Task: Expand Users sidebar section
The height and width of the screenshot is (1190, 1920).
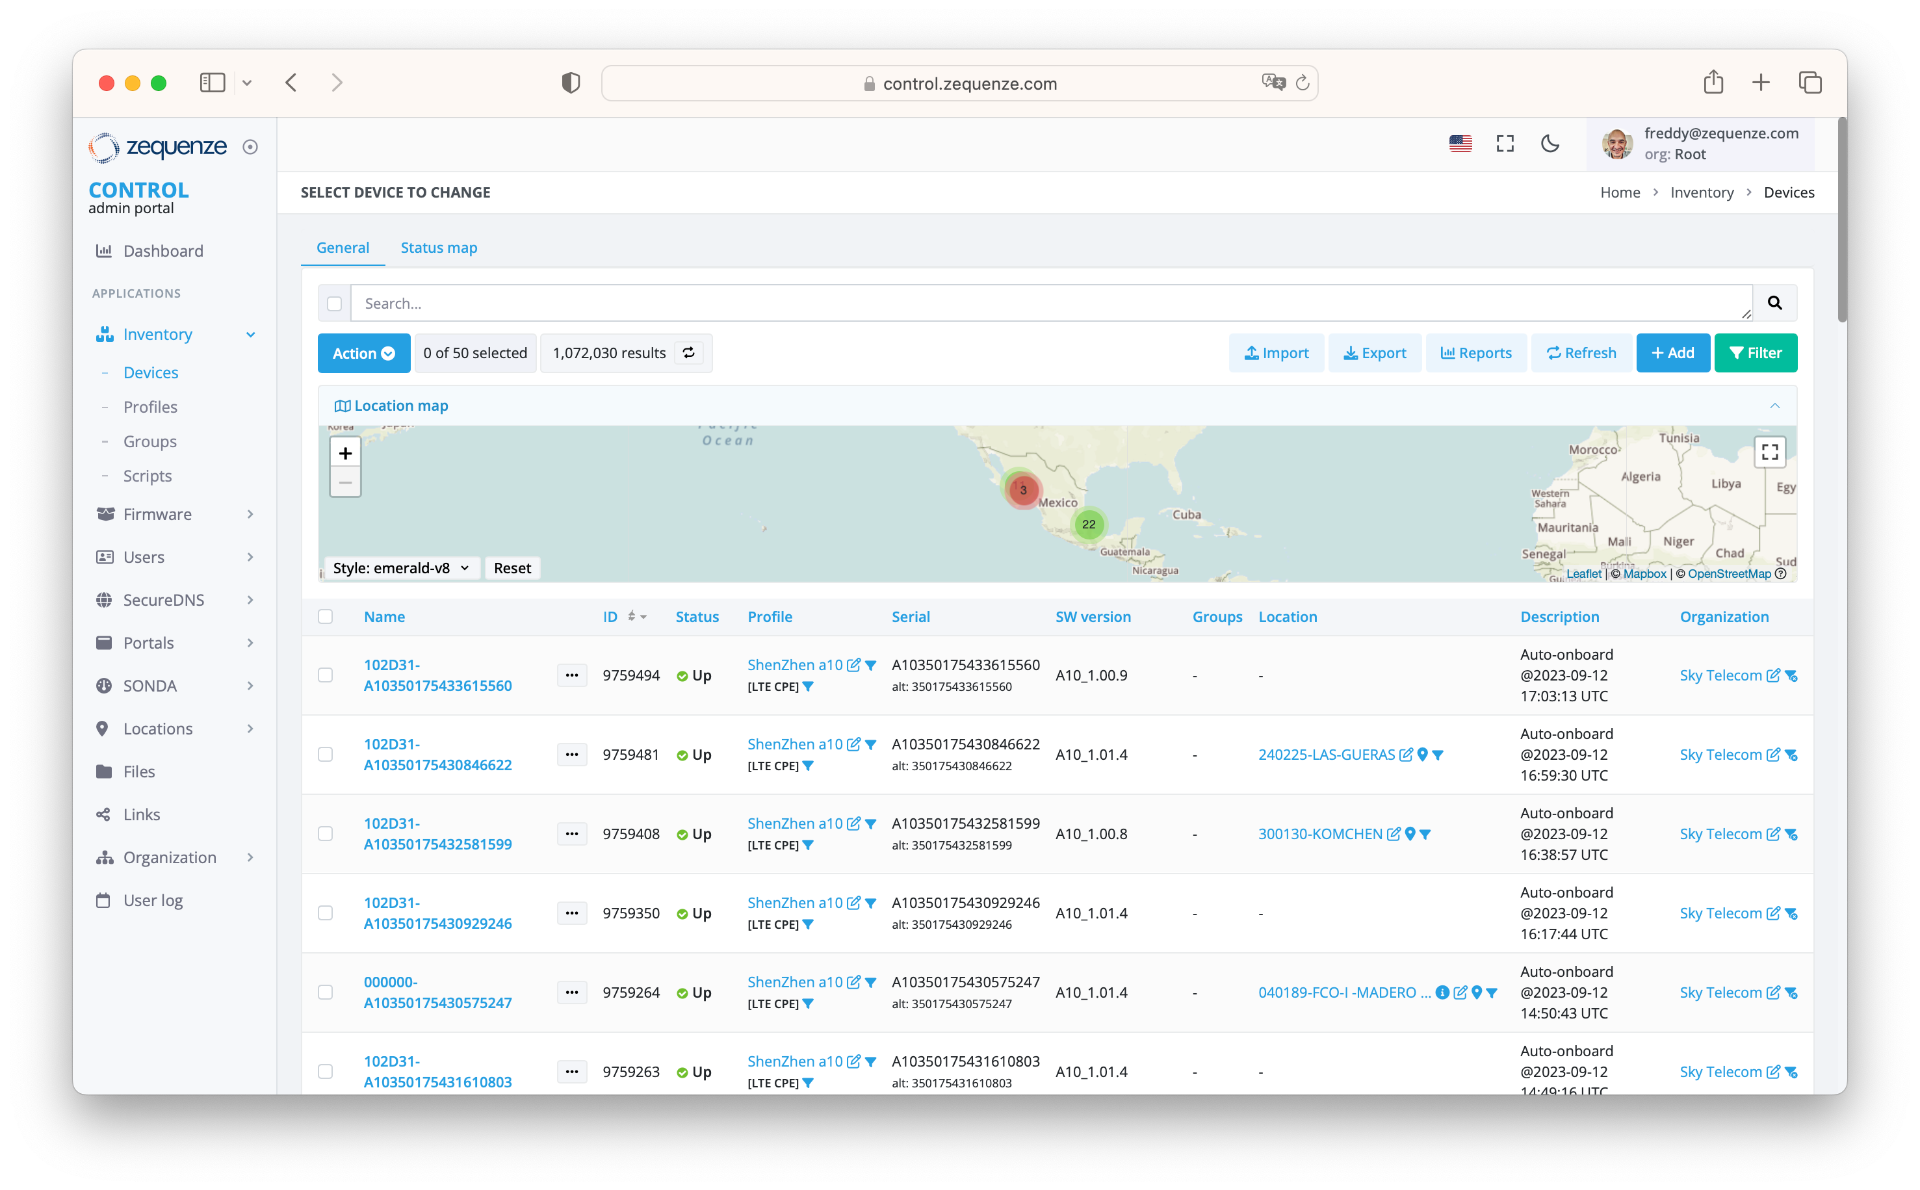Action: 250,557
